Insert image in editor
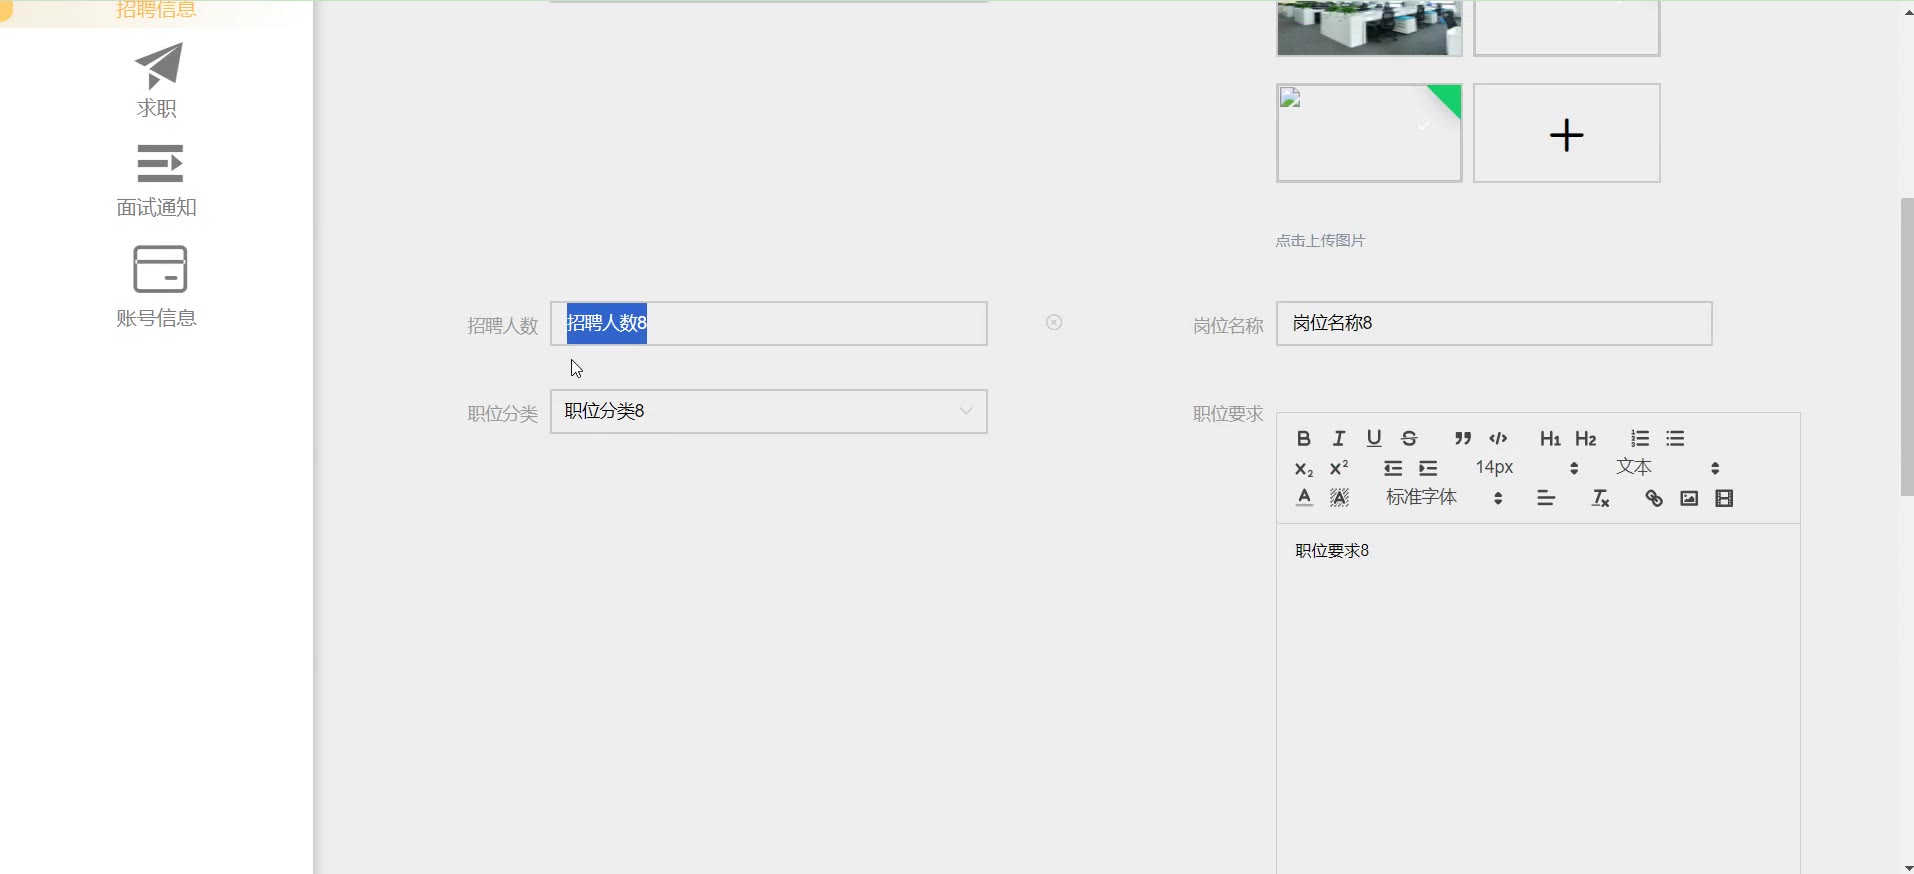This screenshot has height=874, width=1914. pos(1689,498)
